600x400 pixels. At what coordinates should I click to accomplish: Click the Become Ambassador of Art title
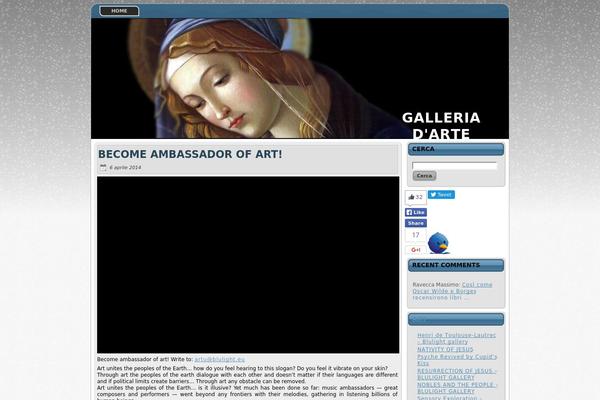190,155
